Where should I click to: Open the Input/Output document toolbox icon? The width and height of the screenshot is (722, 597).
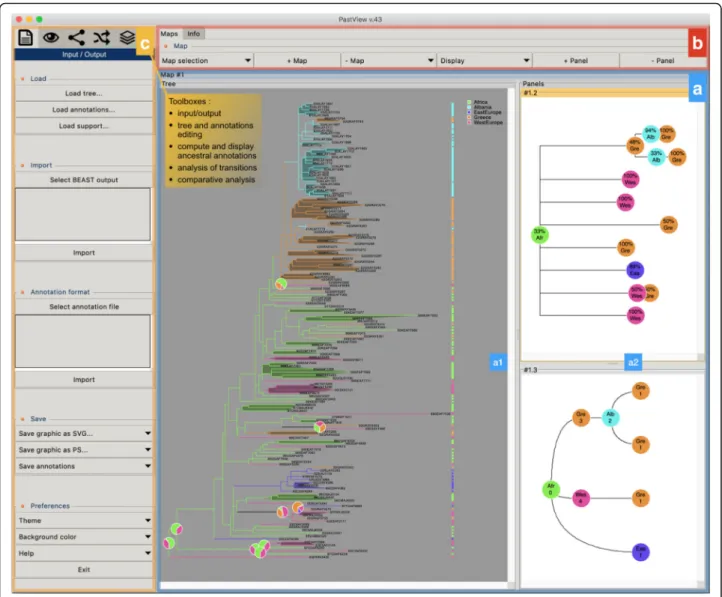tap(25, 37)
